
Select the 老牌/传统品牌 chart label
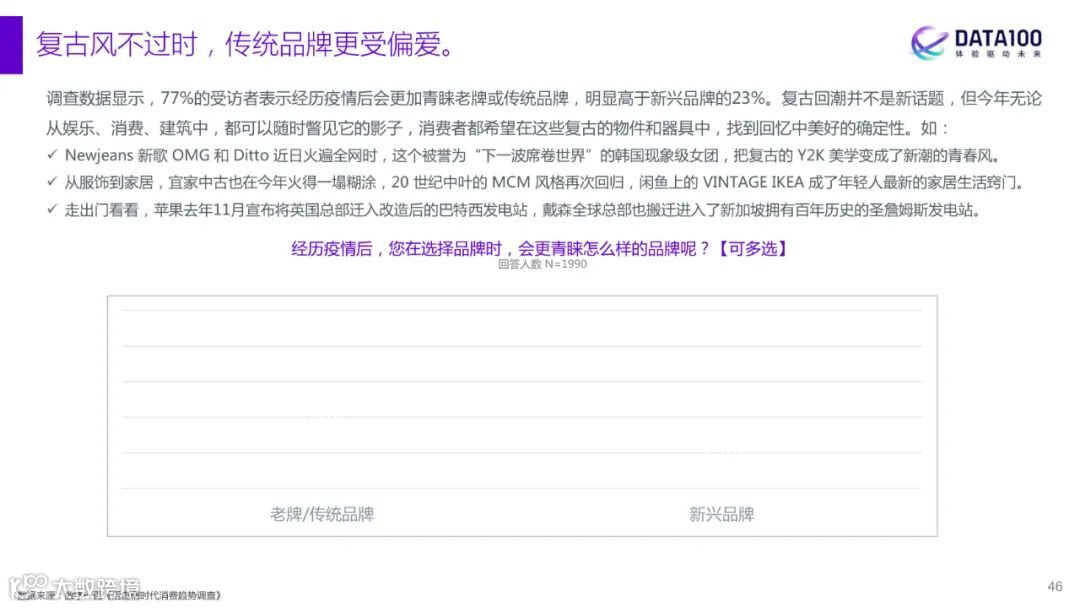pos(322,514)
